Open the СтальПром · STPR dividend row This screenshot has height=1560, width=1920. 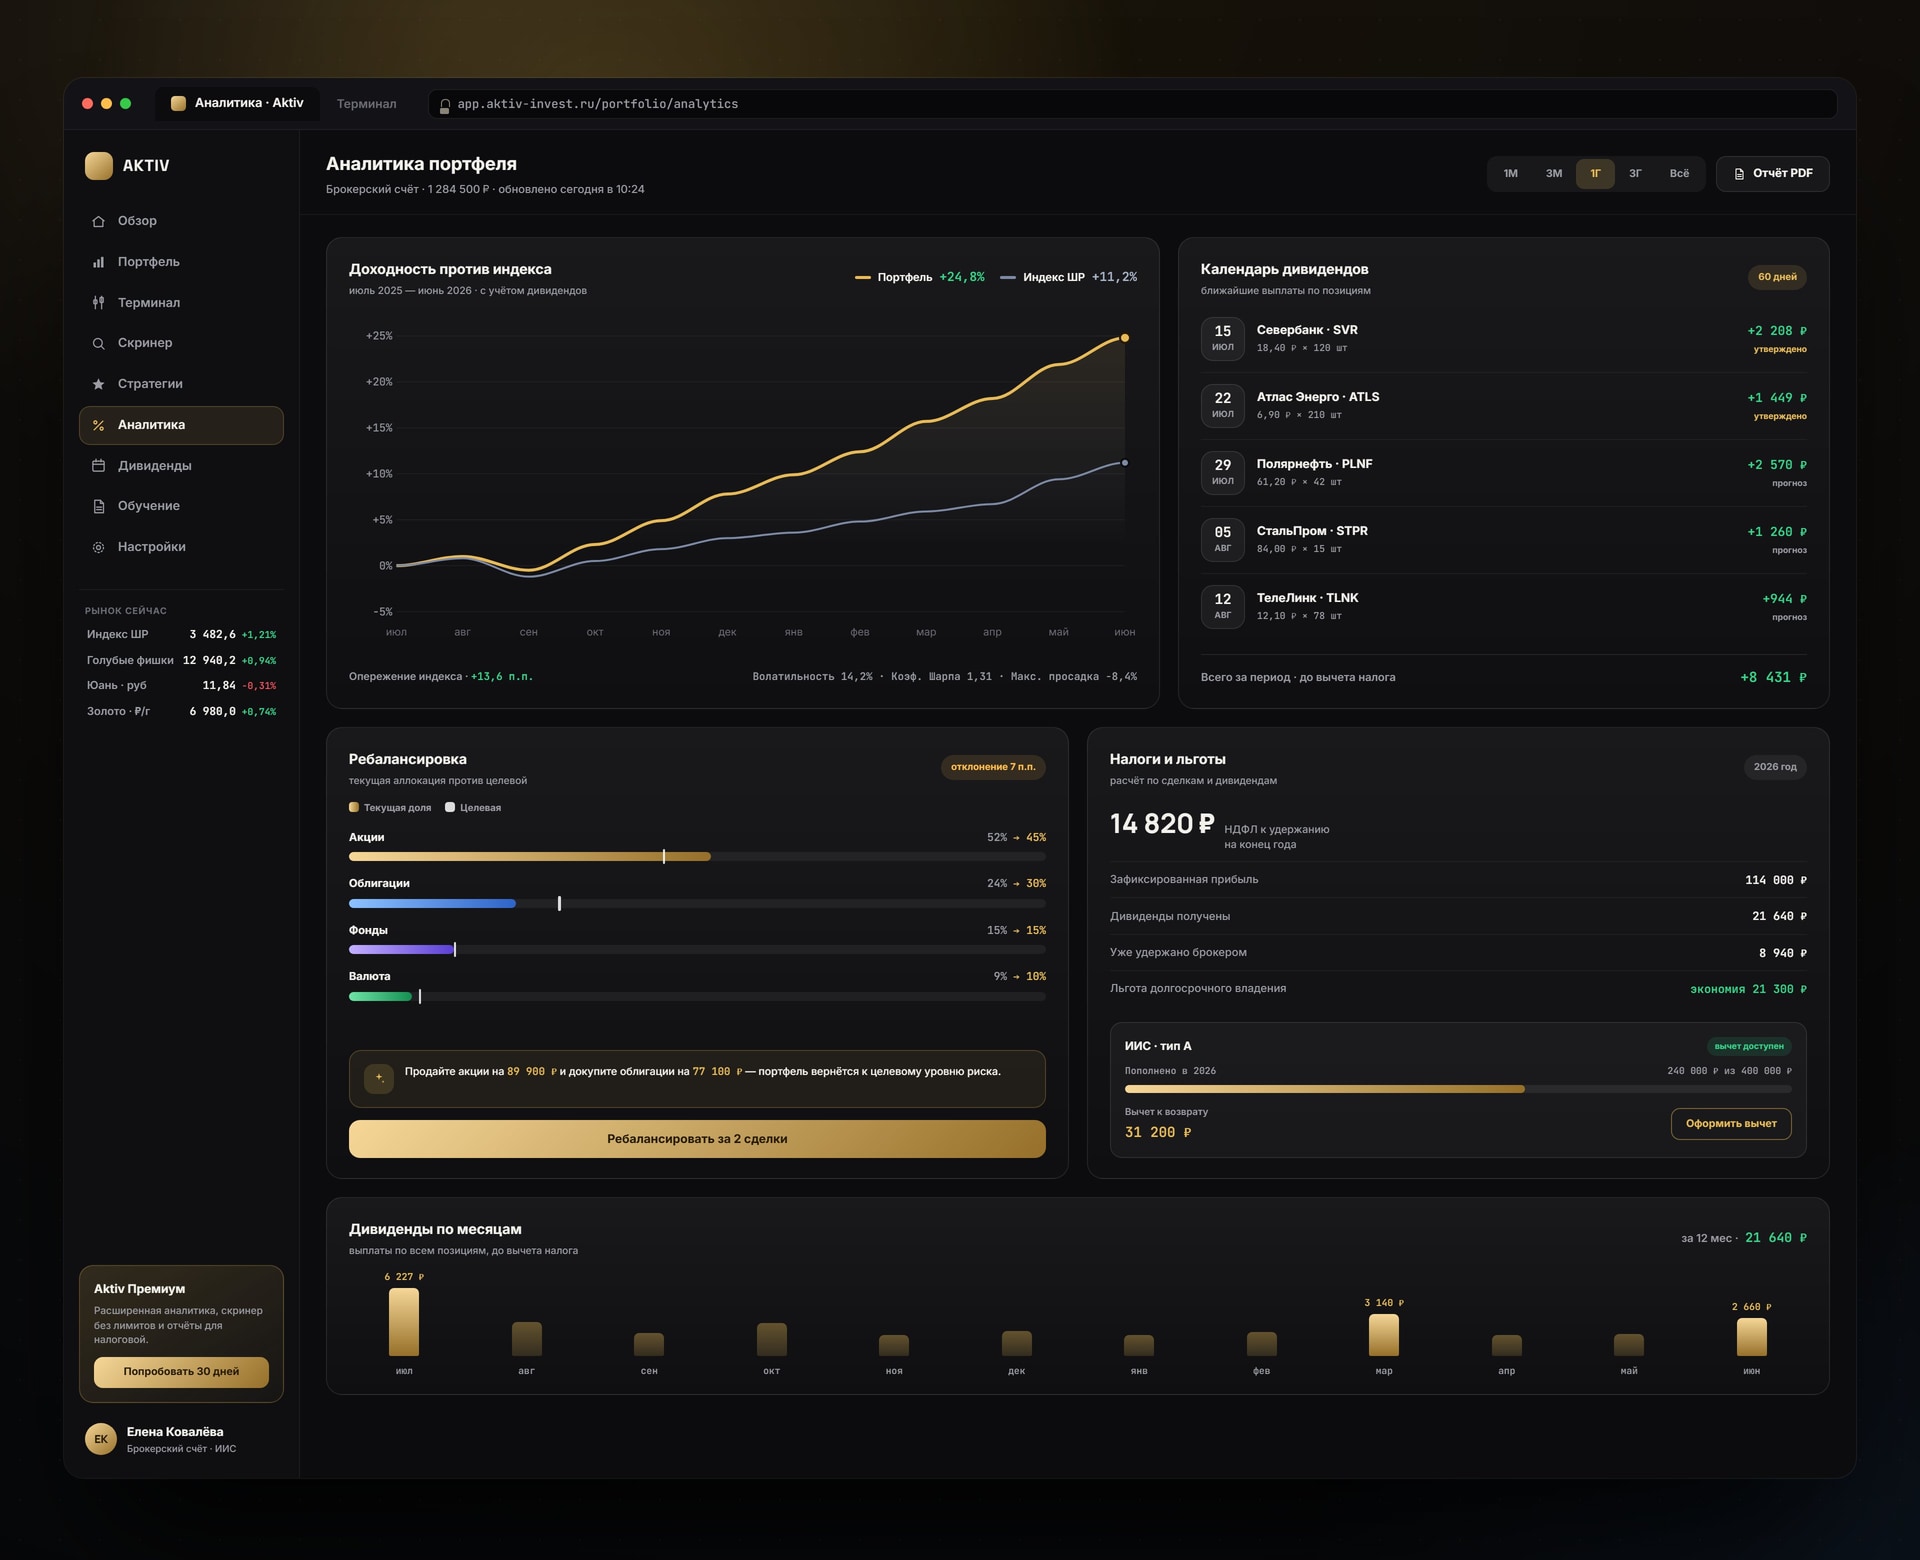[x=1503, y=540]
